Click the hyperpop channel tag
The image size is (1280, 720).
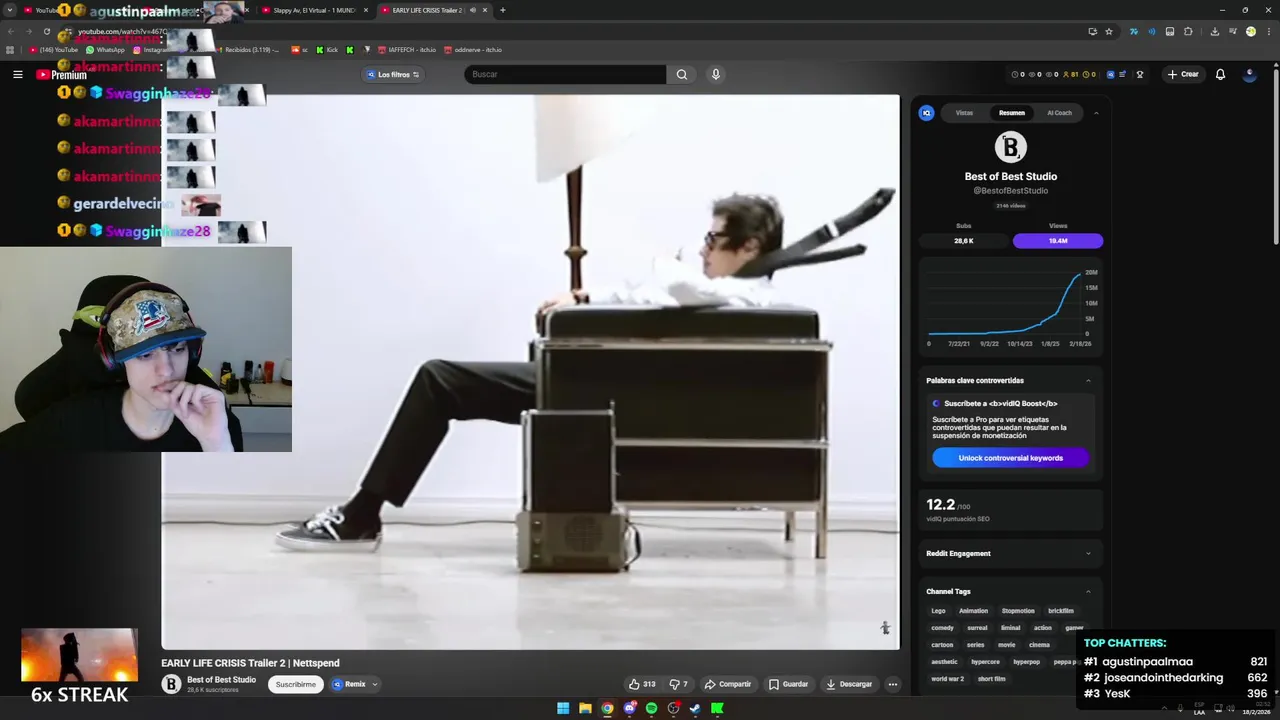coord(1026,662)
